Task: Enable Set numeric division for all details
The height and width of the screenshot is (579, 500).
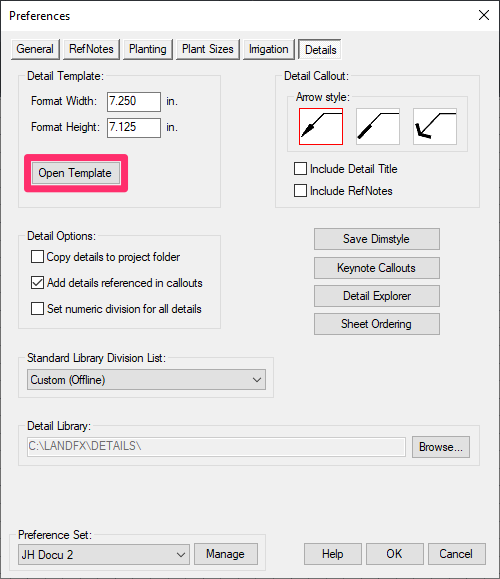Action: click(37, 309)
